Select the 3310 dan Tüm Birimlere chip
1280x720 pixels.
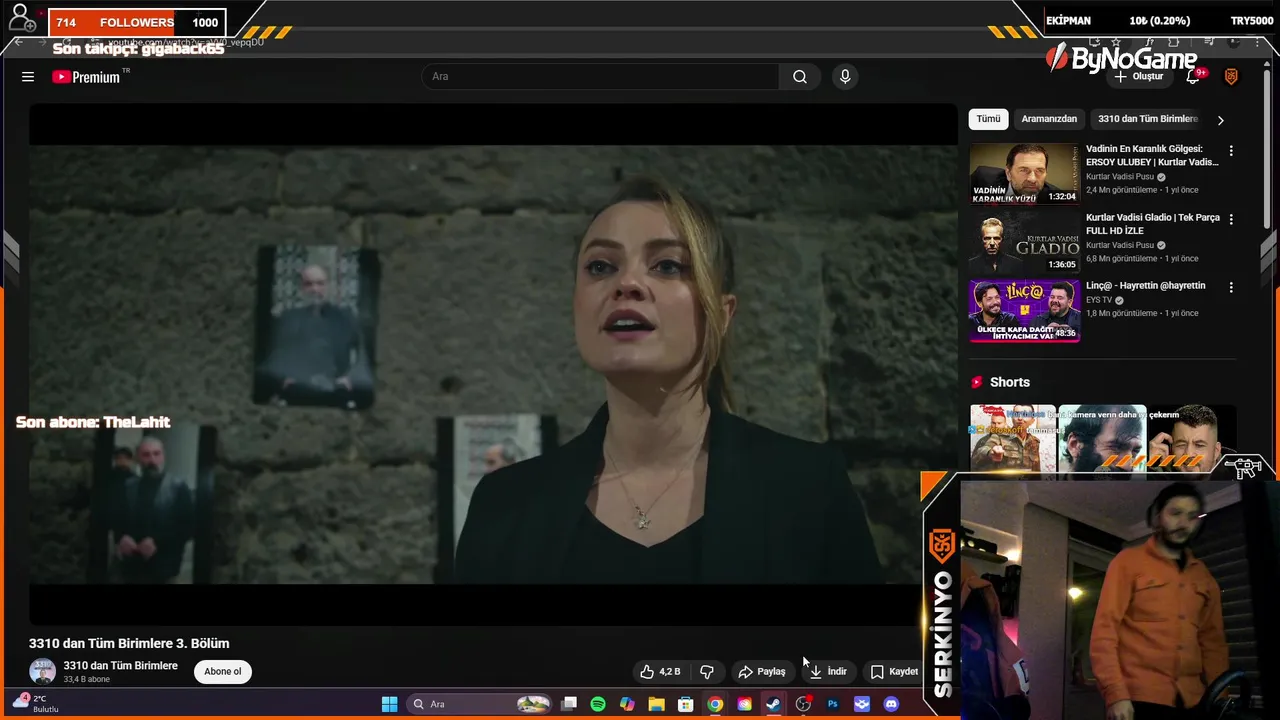(1148, 119)
